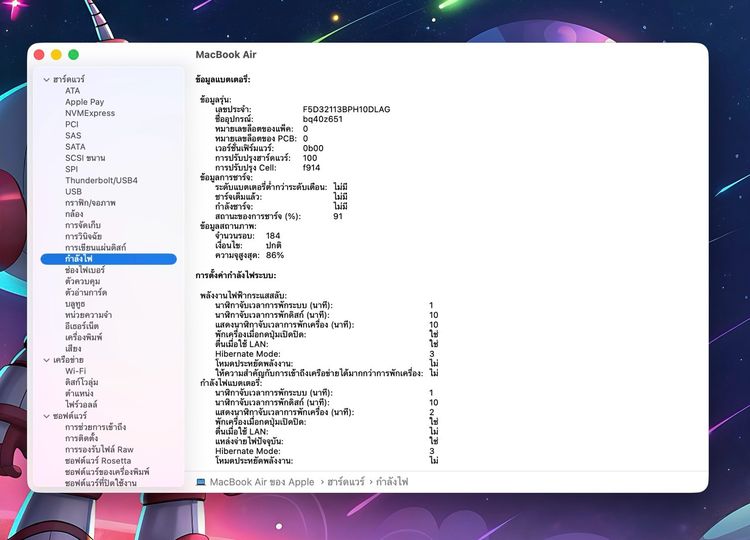Select การจัดเก็บ in the sidebar
Screen dimensions: 750x540
tap(83, 225)
